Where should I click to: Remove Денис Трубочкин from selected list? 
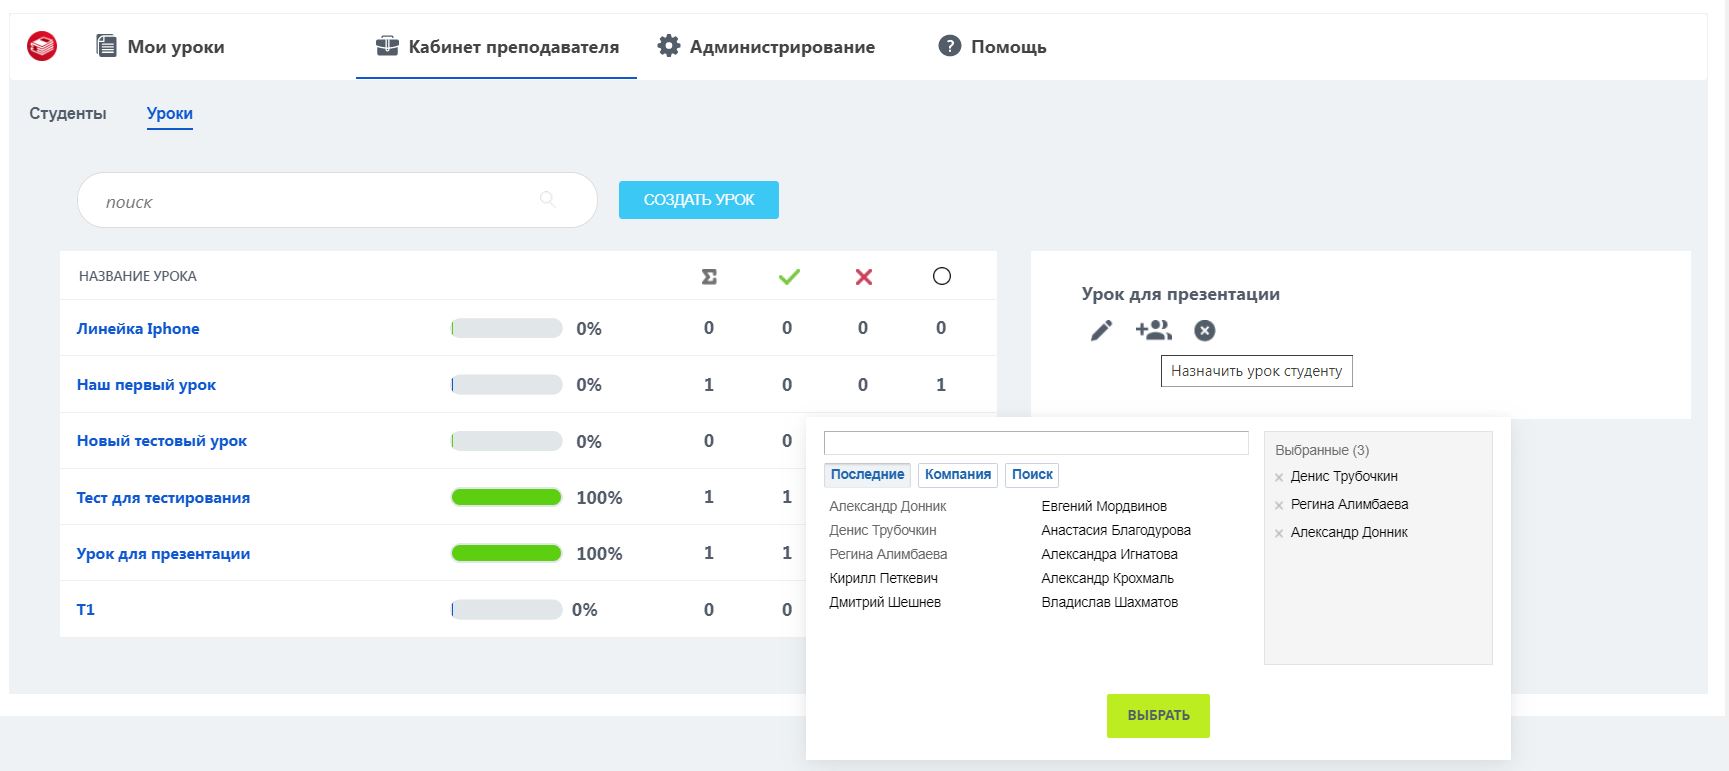click(1279, 478)
